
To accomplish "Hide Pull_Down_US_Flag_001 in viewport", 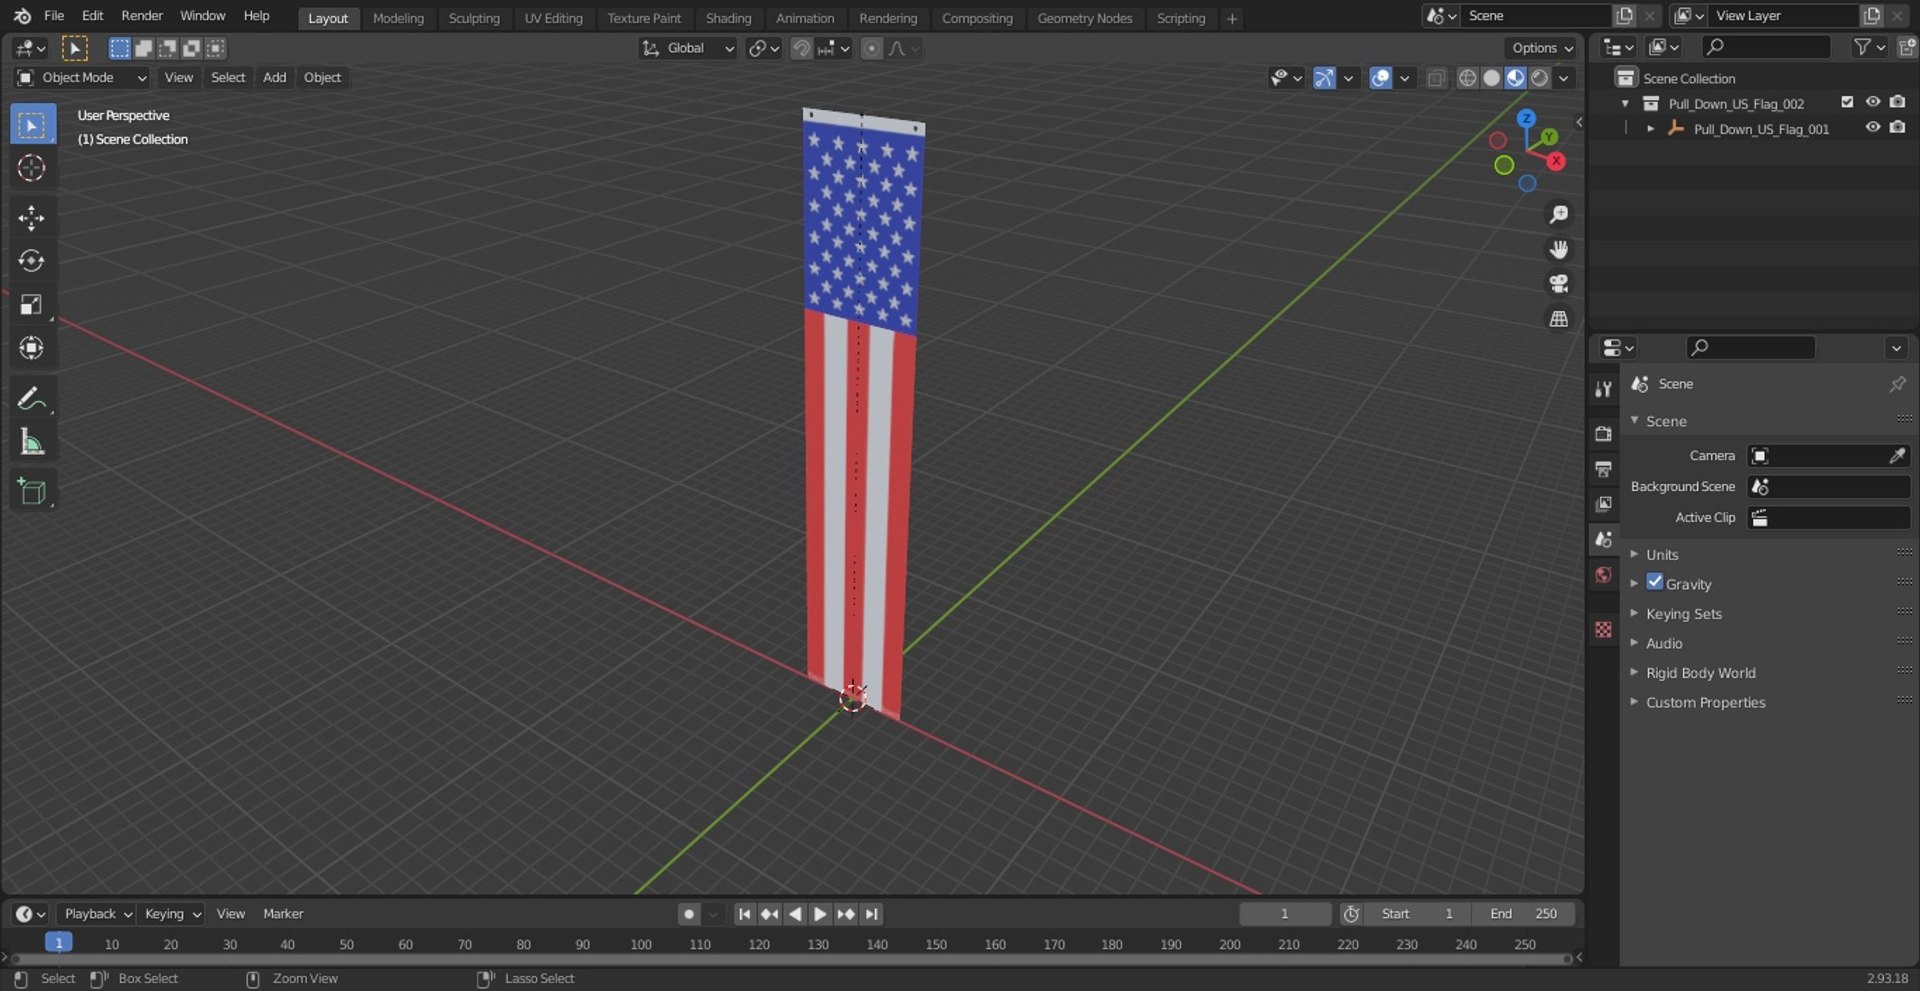I will (x=1872, y=128).
